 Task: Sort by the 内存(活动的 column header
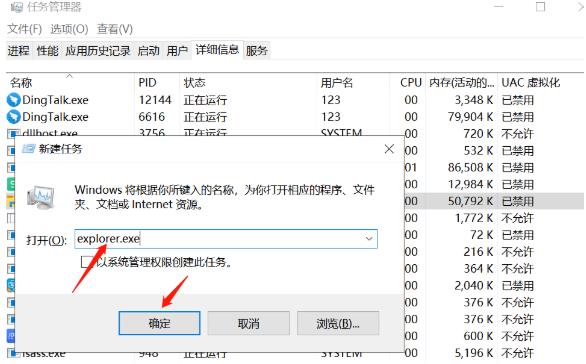(461, 82)
